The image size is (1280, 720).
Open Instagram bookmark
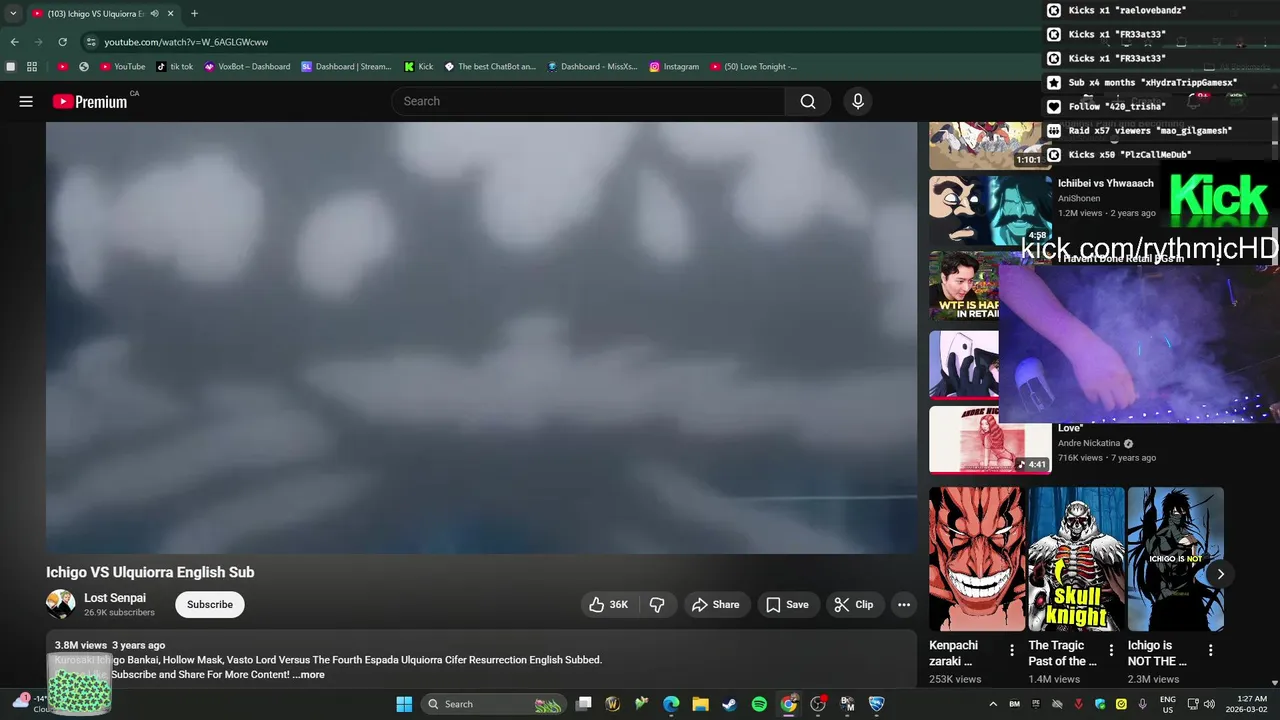[x=674, y=67]
